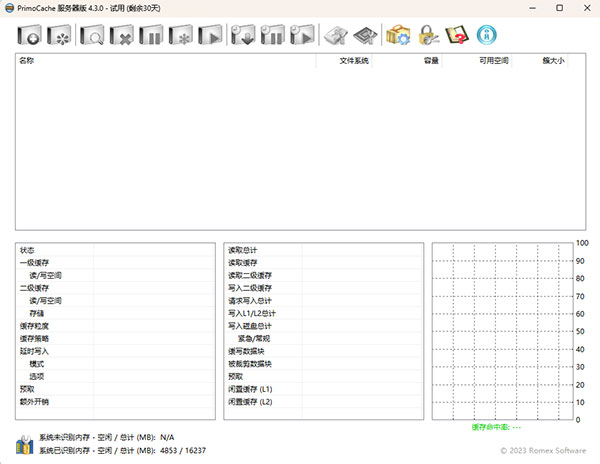Open the chip storage management icon

tap(365, 35)
